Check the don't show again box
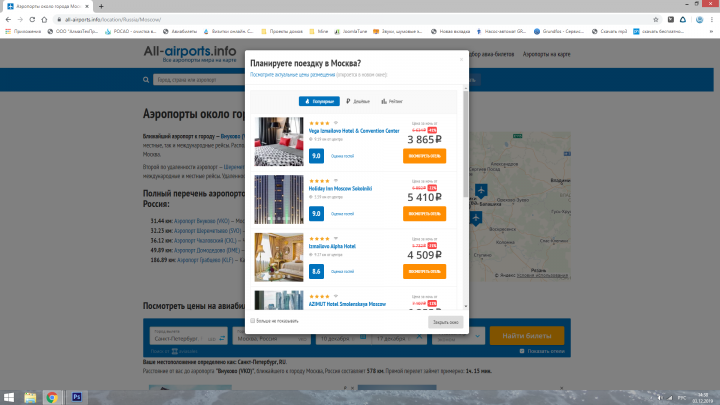This screenshot has width=720, height=405. [x=253, y=321]
